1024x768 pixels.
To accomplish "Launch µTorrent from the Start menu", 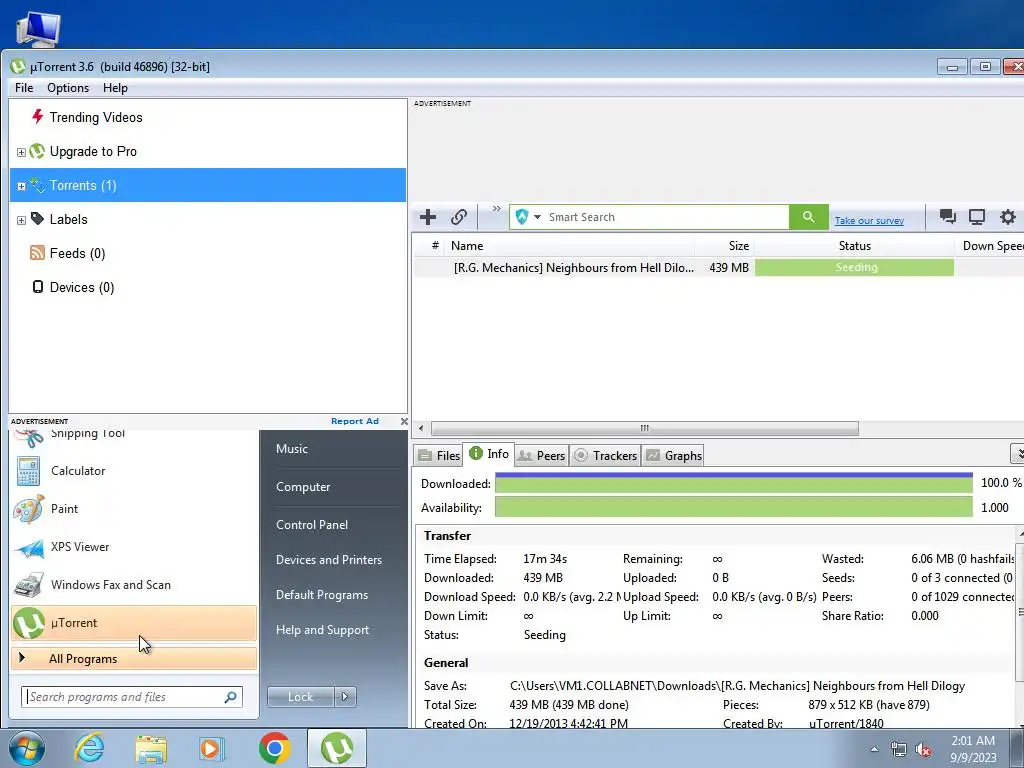I will (x=135, y=622).
